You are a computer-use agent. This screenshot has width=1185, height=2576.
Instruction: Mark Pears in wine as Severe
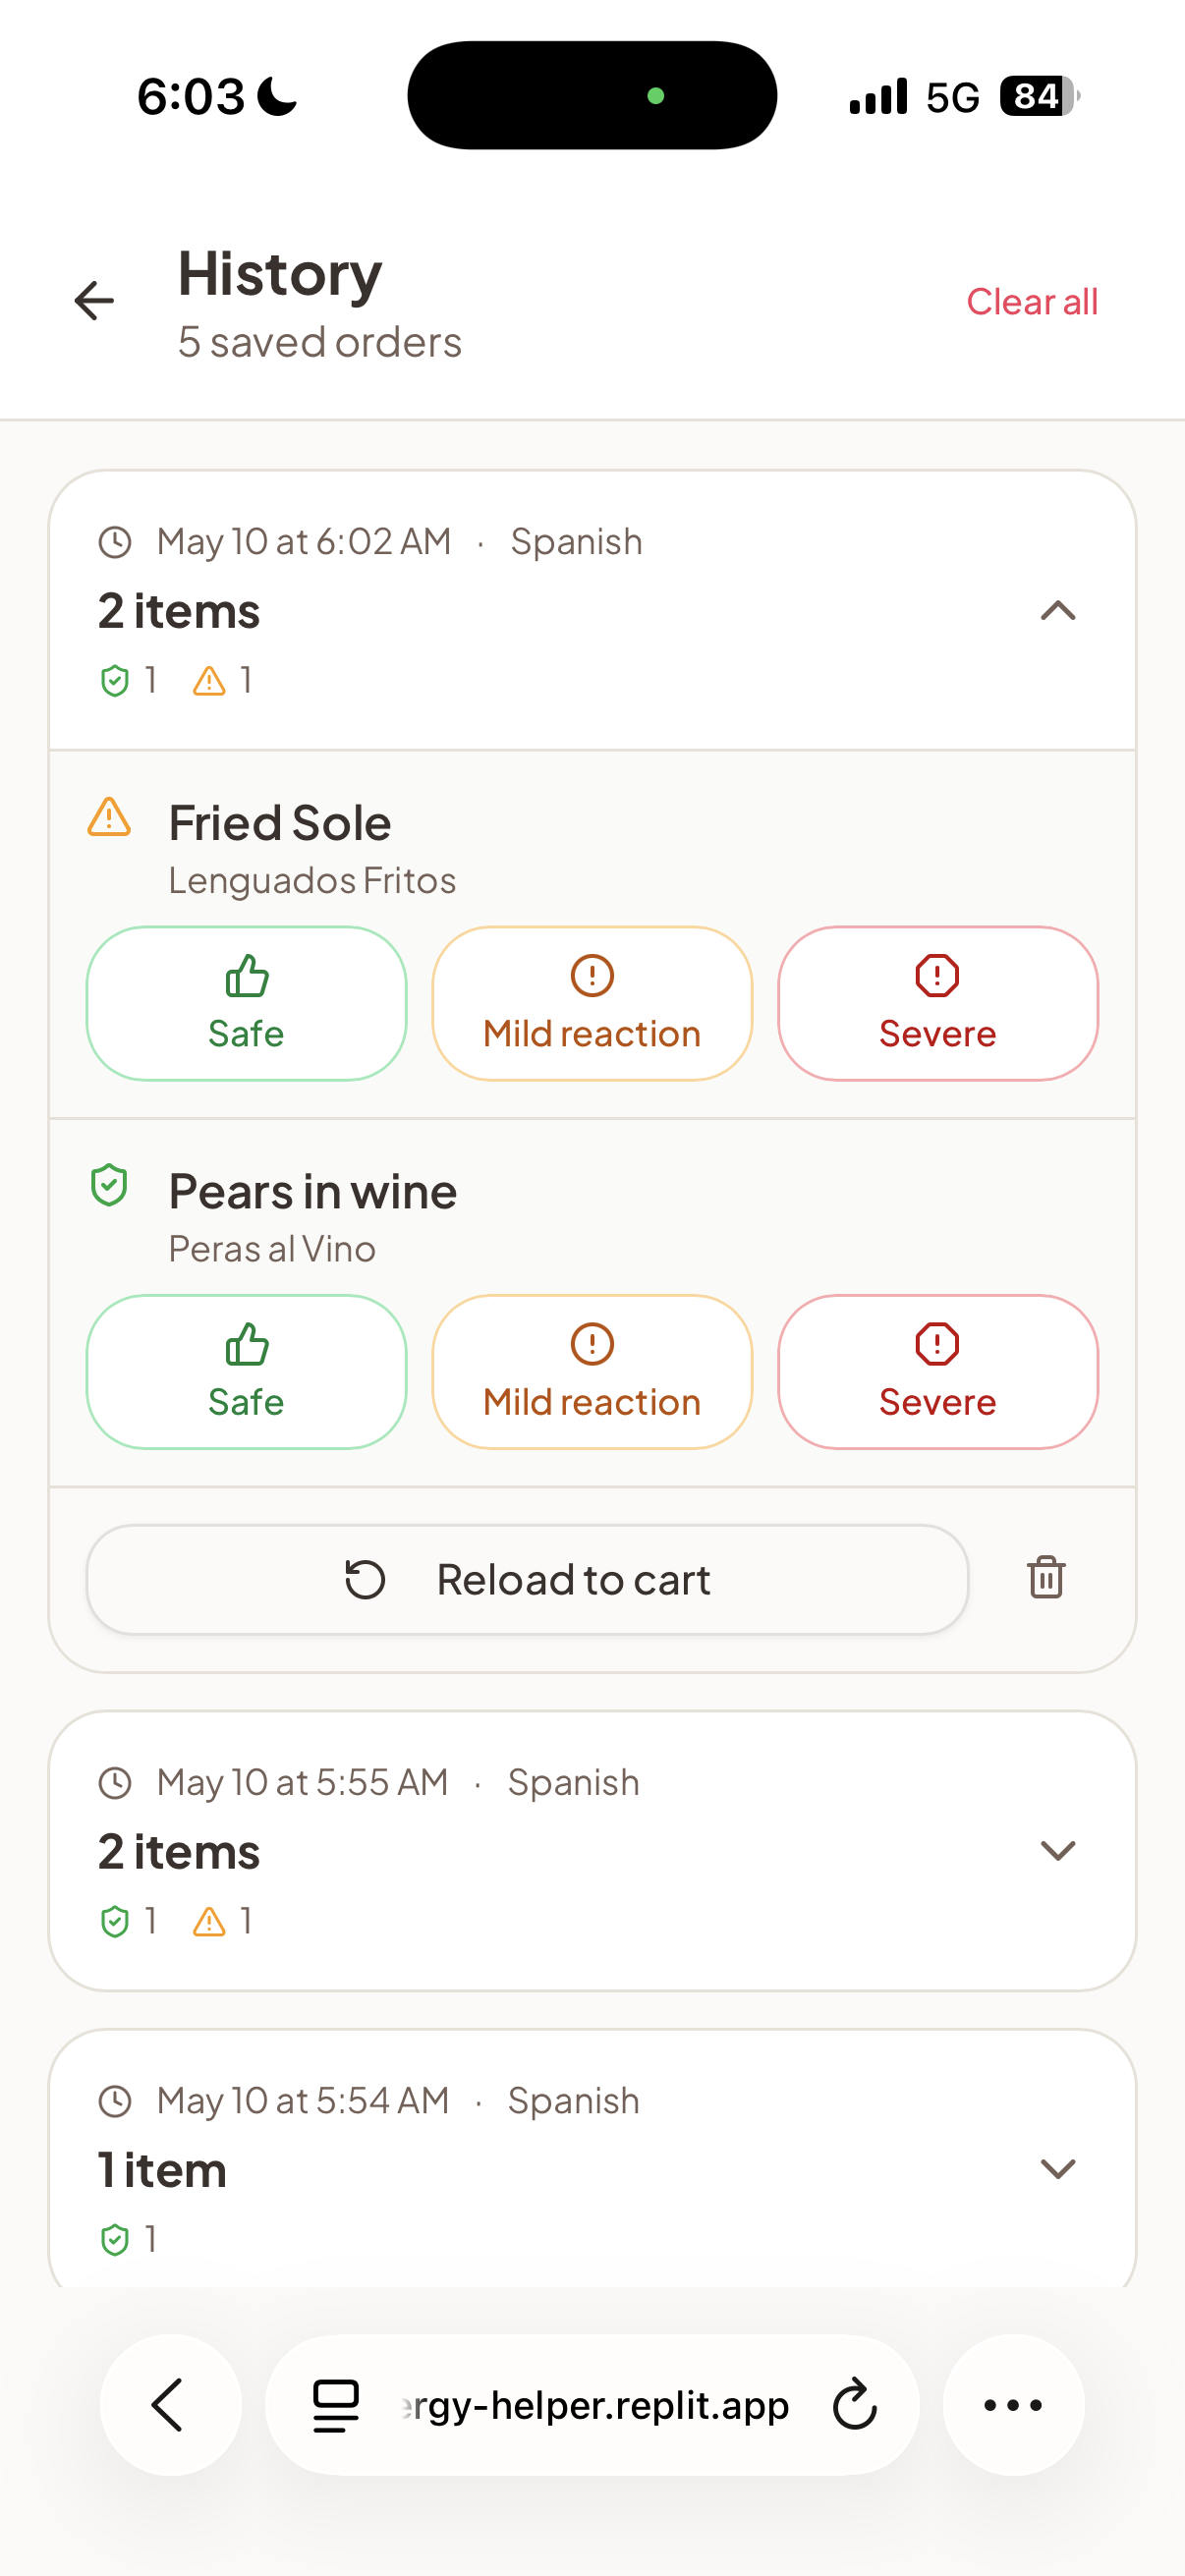point(937,1371)
